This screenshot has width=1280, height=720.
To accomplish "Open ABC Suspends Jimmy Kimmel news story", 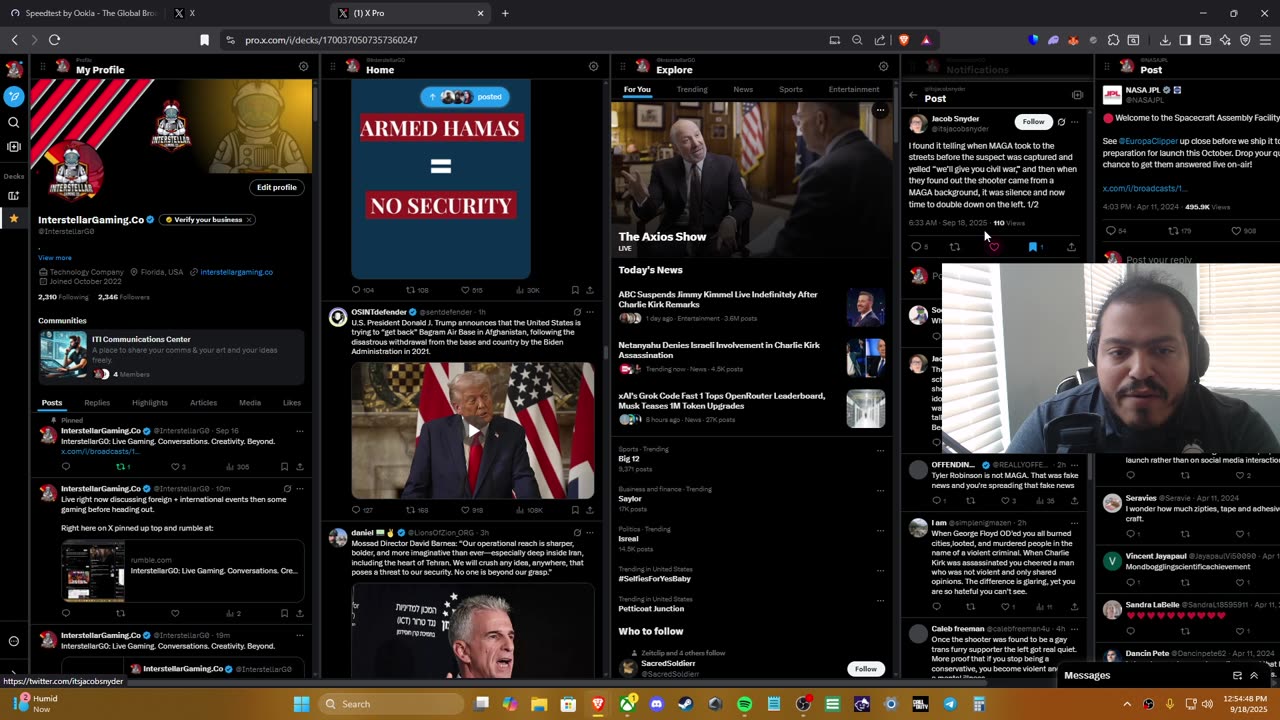I will pyautogui.click(x=752, y=306).
